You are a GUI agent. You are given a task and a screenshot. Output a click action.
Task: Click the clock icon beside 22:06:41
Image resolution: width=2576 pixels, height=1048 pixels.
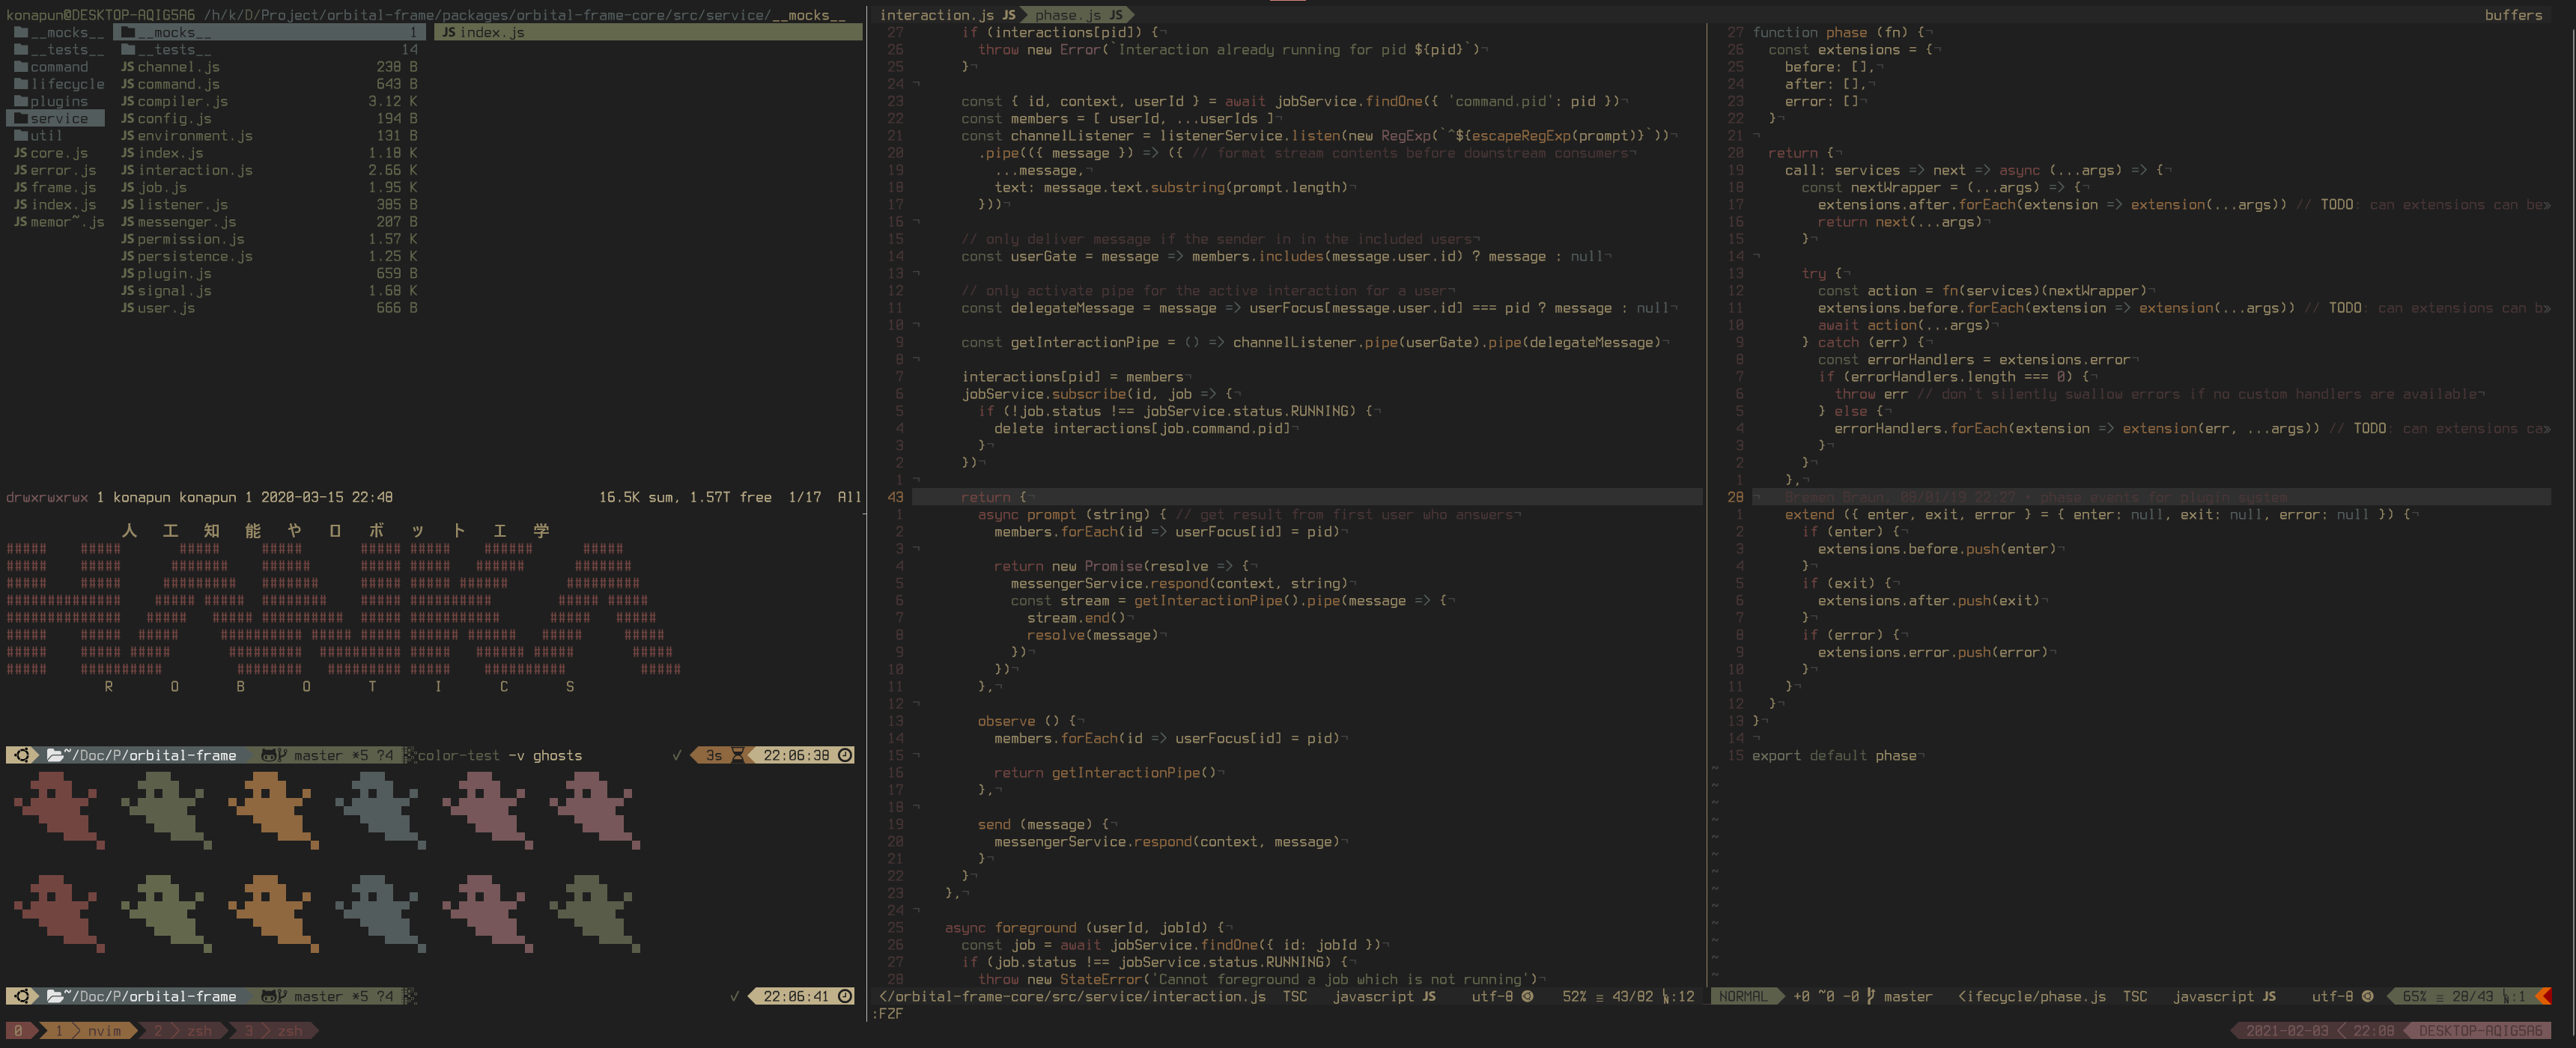tap(845, 996)
